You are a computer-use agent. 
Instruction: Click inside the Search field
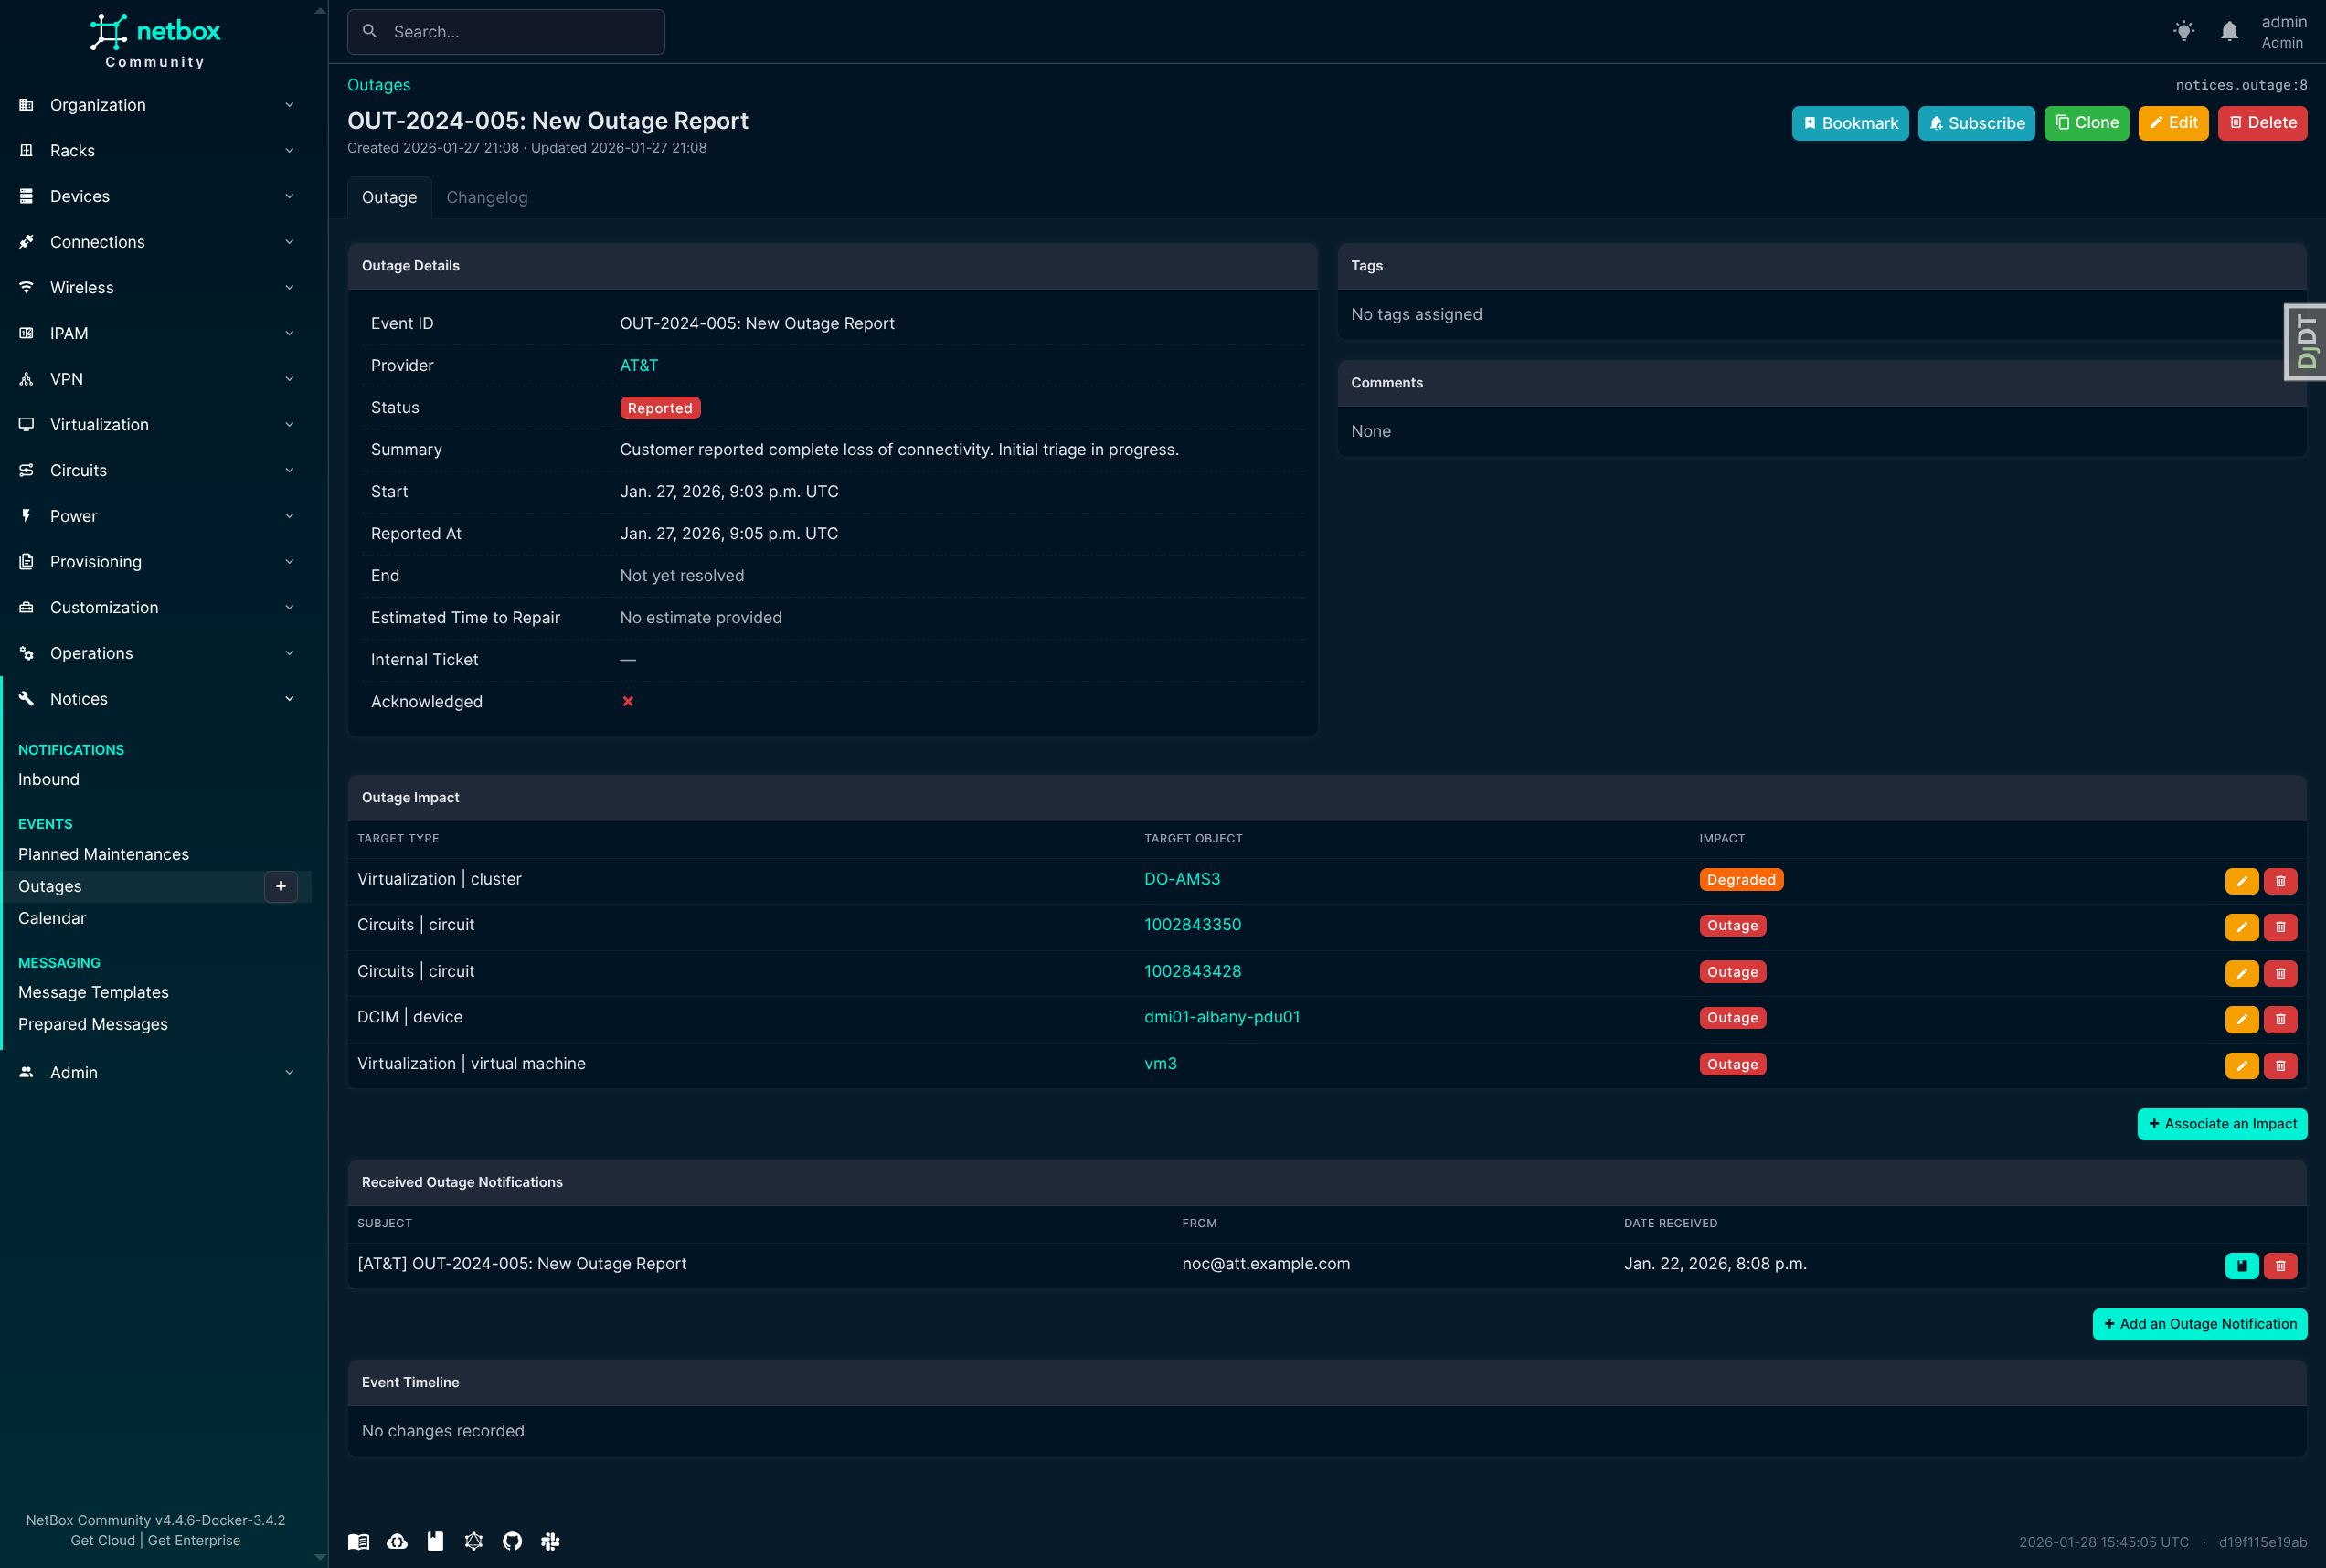506,31
